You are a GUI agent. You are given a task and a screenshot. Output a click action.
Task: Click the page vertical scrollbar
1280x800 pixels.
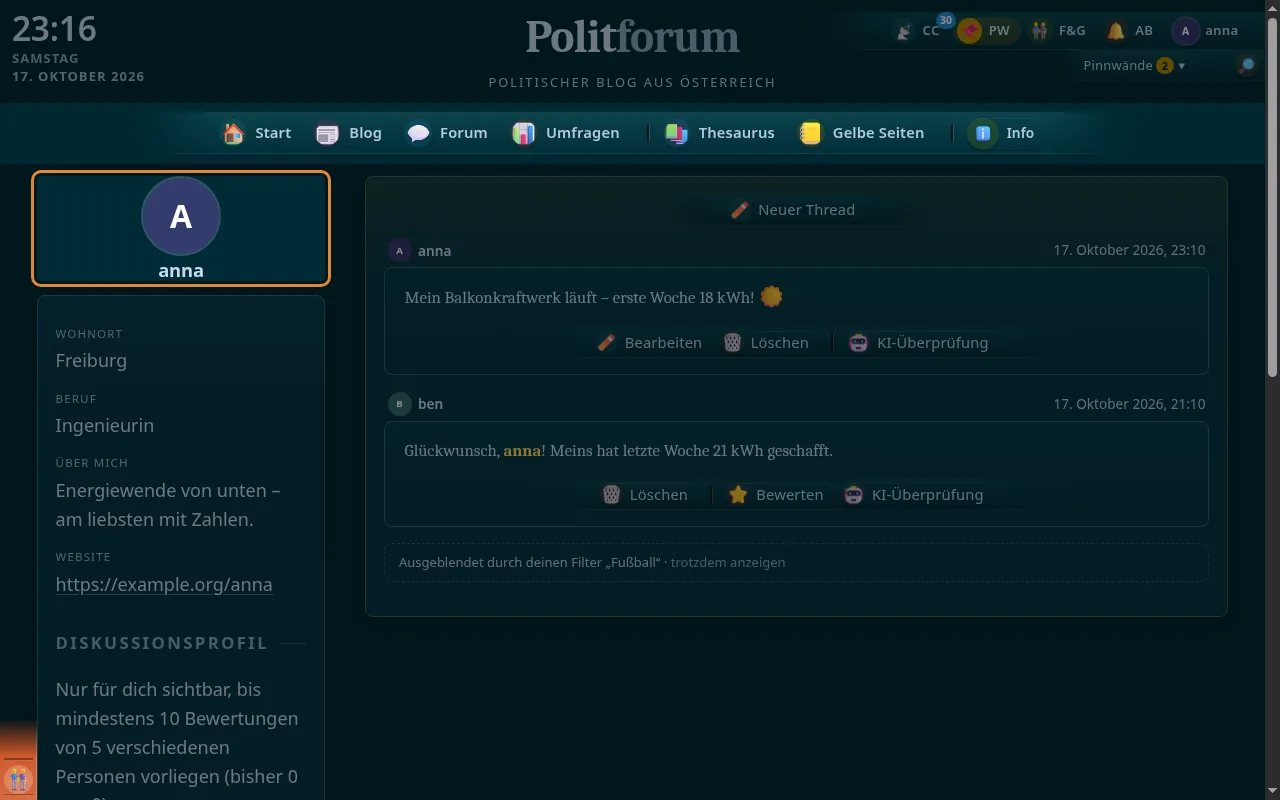click(1272, 200)
